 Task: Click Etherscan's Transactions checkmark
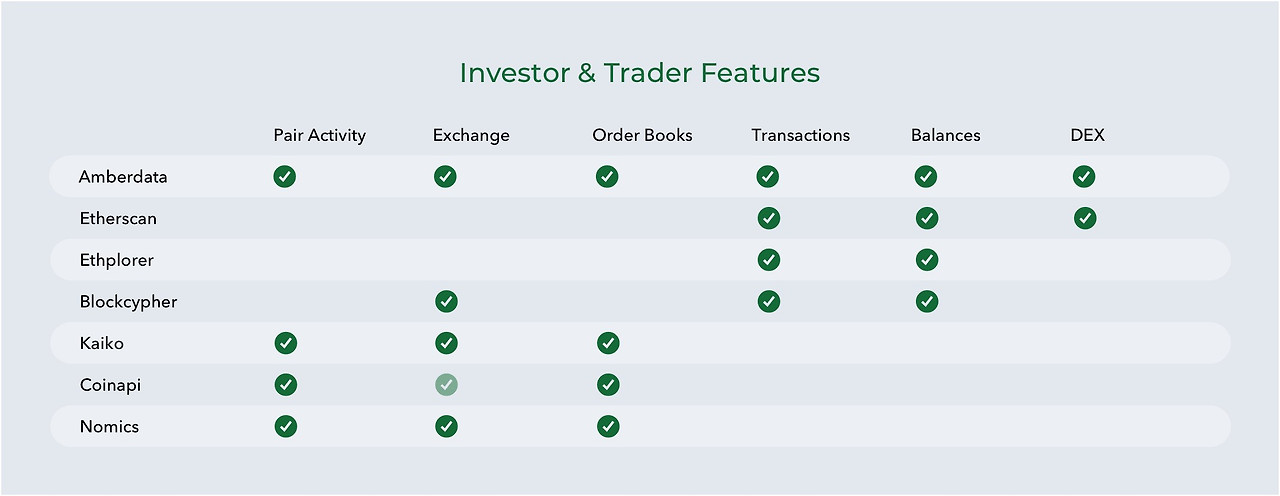tap(768, 218)
